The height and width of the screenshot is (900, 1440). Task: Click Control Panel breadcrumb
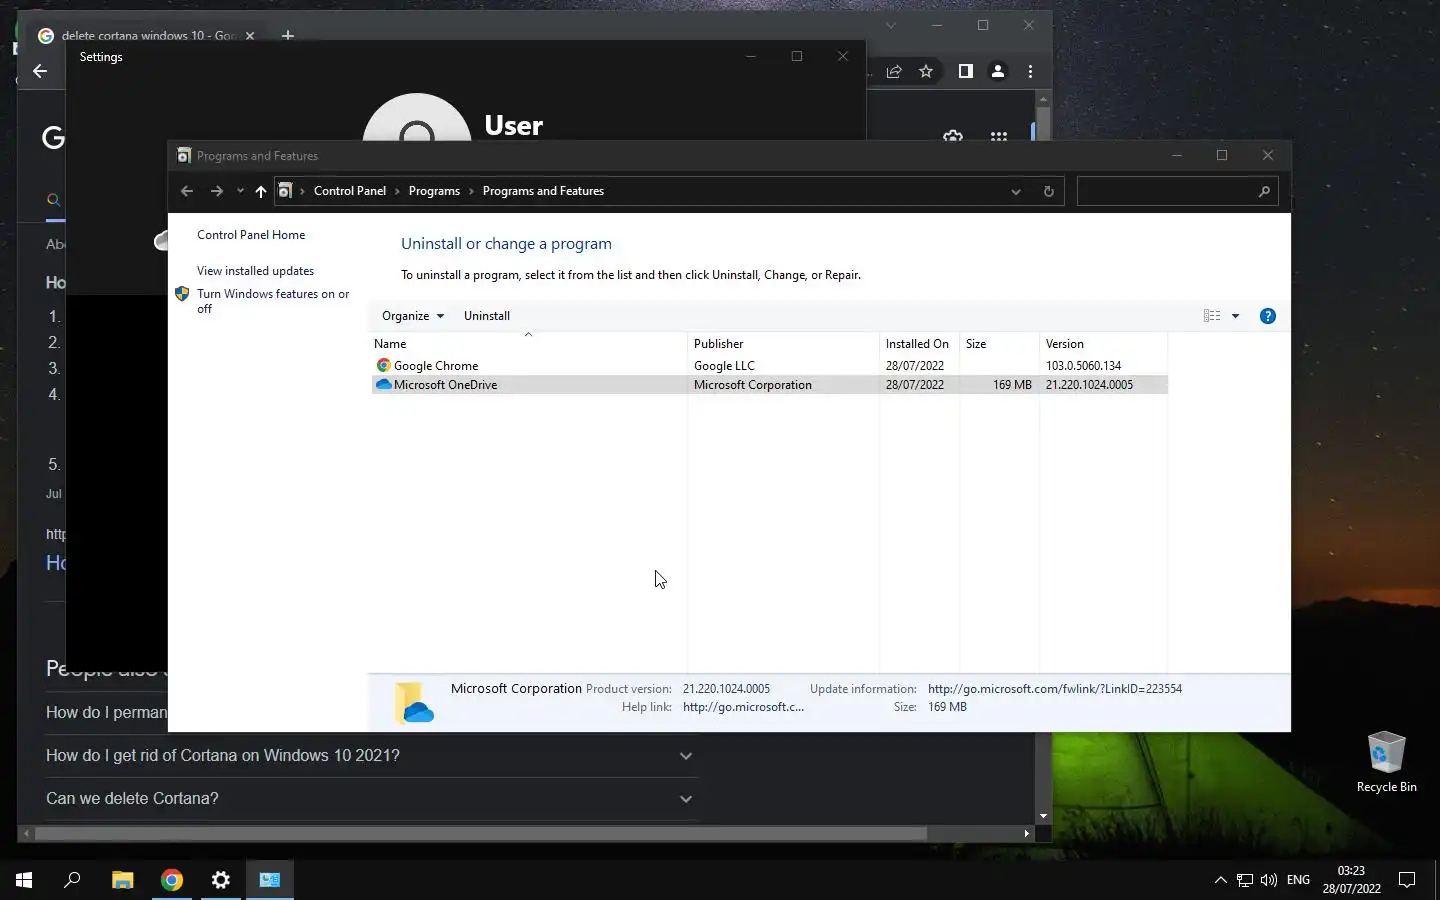coord(350,191)
